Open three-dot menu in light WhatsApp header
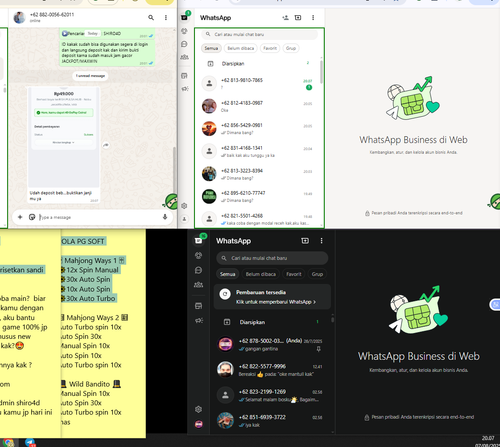This screenshot has width=500, height=447. point(313,18)
